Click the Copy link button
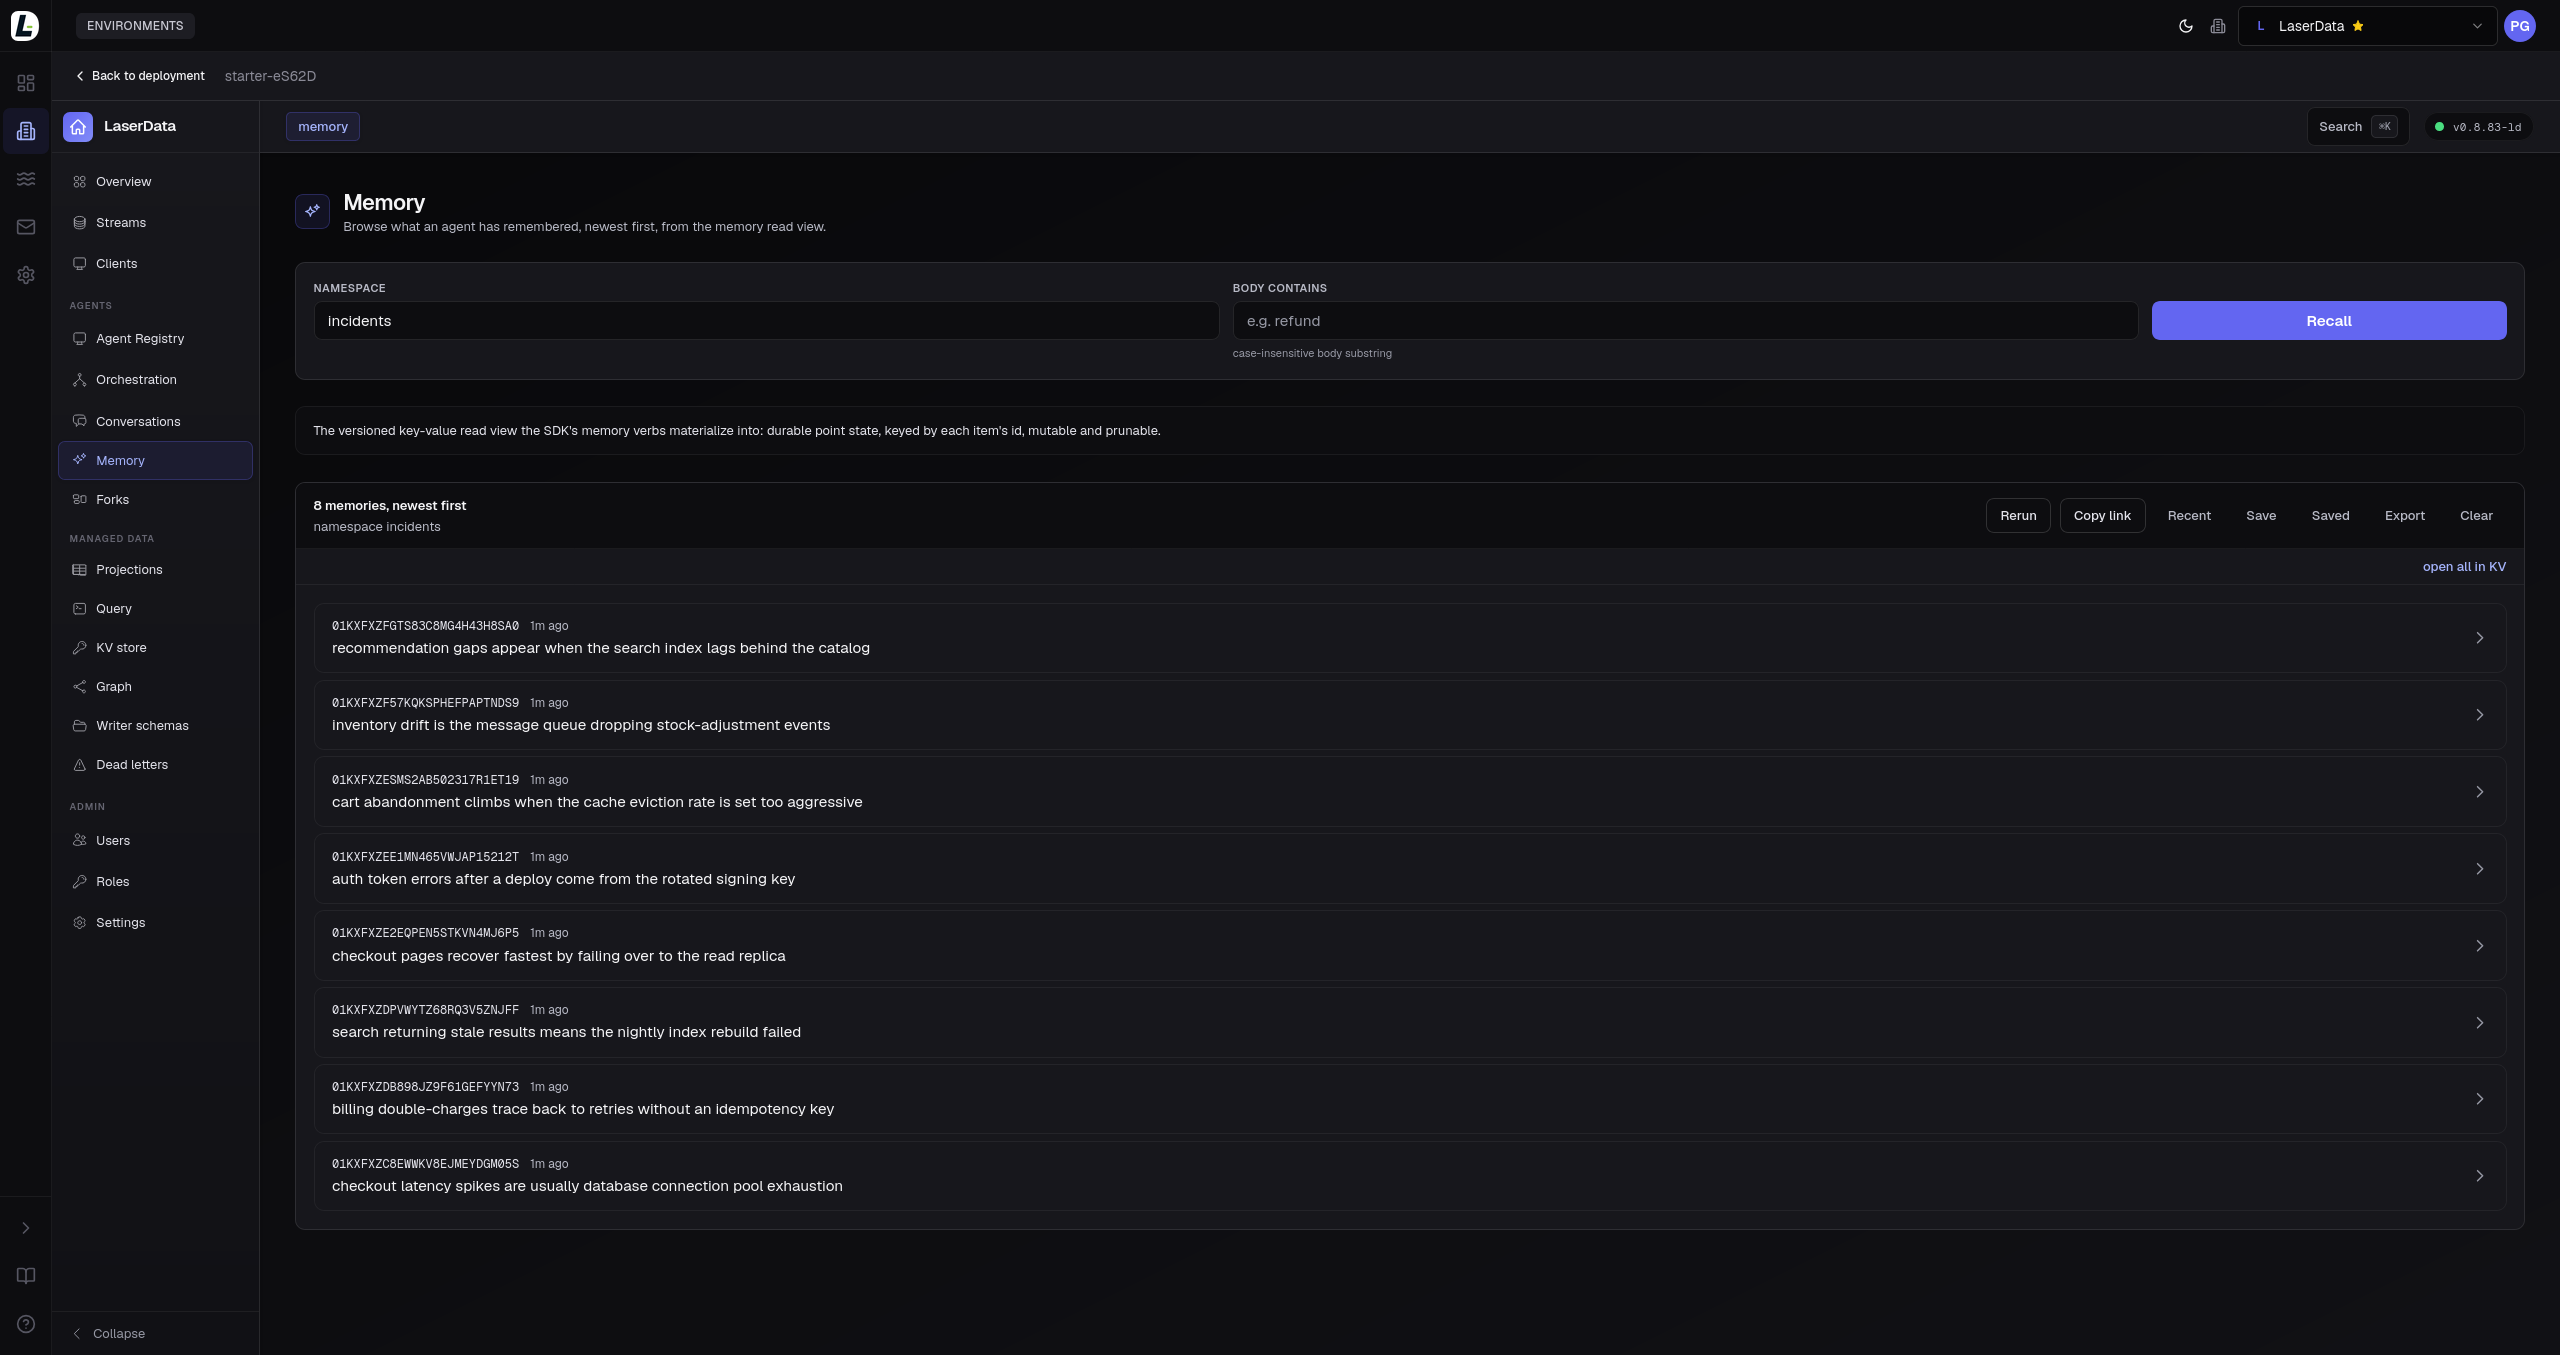This screenshot has width=2560, height=1355. pyautogui.click(x=2102, y=516)
